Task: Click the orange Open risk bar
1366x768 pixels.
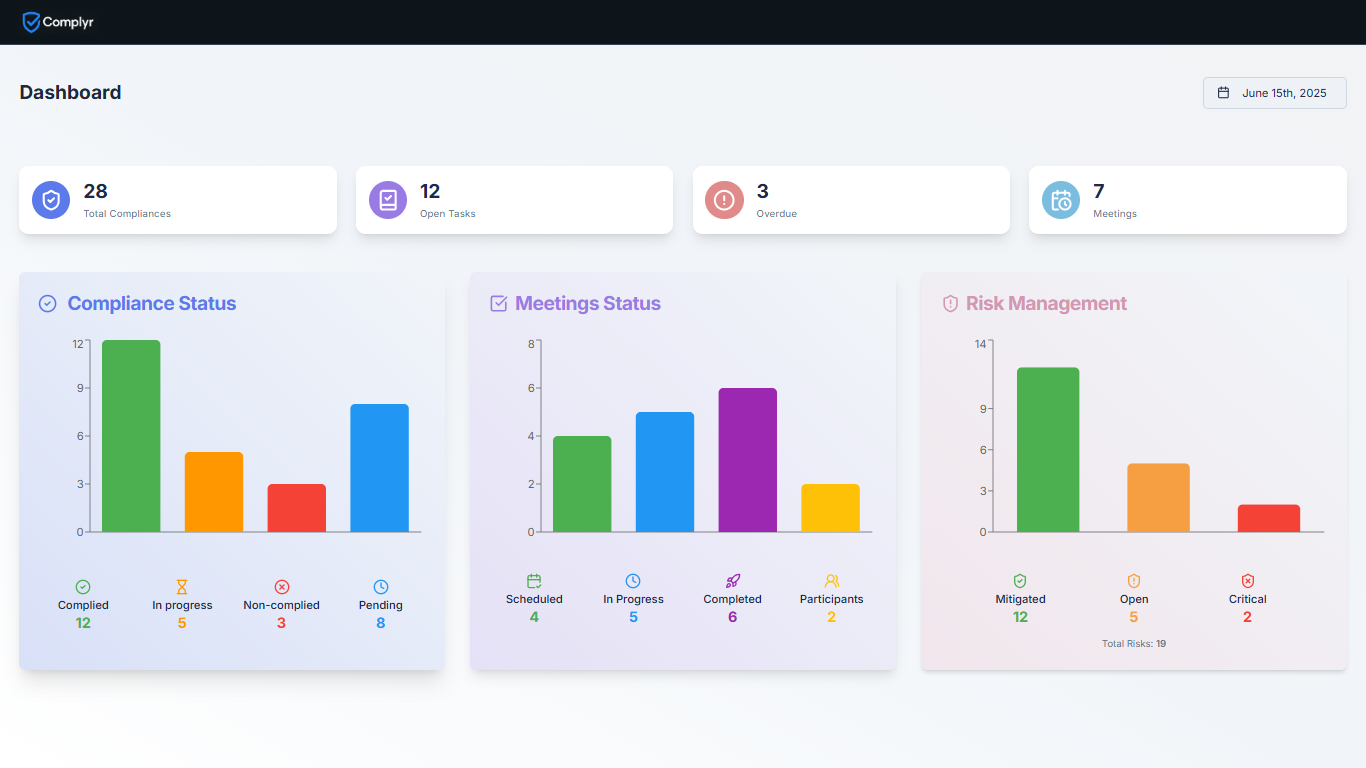Action: tap(1158, 498)
